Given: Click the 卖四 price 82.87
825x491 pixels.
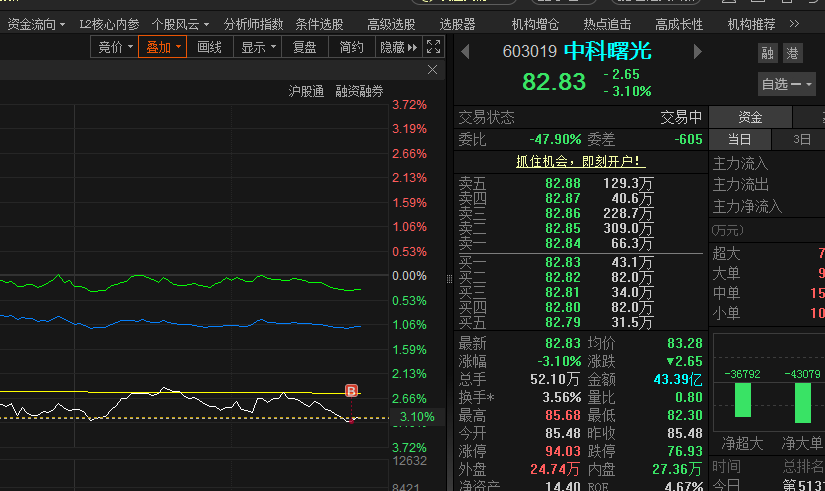Looking at the screenshot, I should coord(562,198).
